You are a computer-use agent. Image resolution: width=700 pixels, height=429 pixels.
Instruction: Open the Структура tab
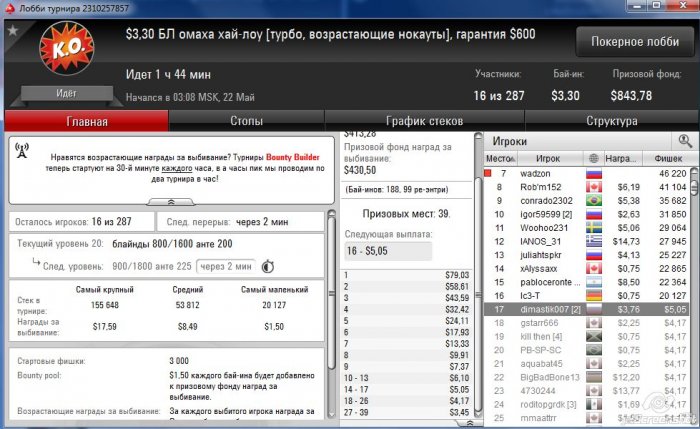click(612, 121)
